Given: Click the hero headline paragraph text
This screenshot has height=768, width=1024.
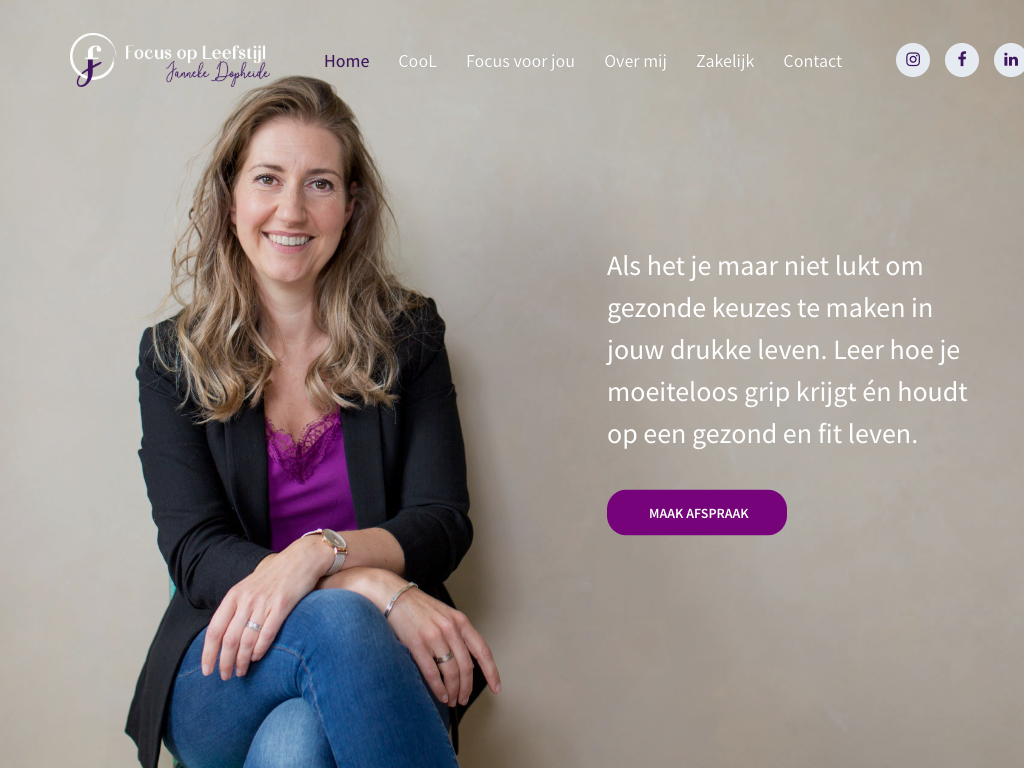Looking at the screenshot, I should click(787, 350).
